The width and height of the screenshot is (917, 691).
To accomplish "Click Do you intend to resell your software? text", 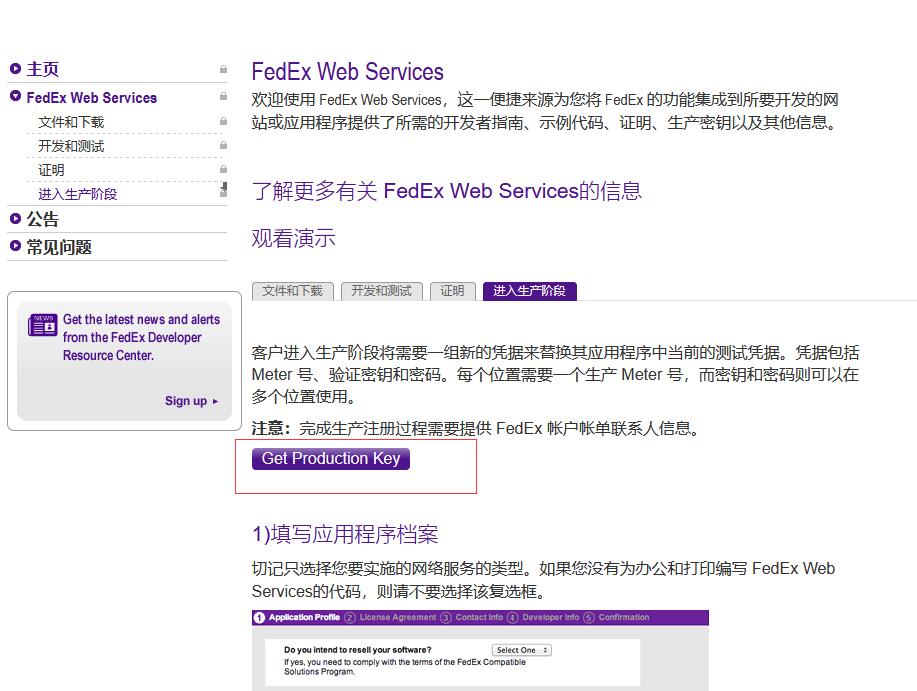I will (358, 650).
